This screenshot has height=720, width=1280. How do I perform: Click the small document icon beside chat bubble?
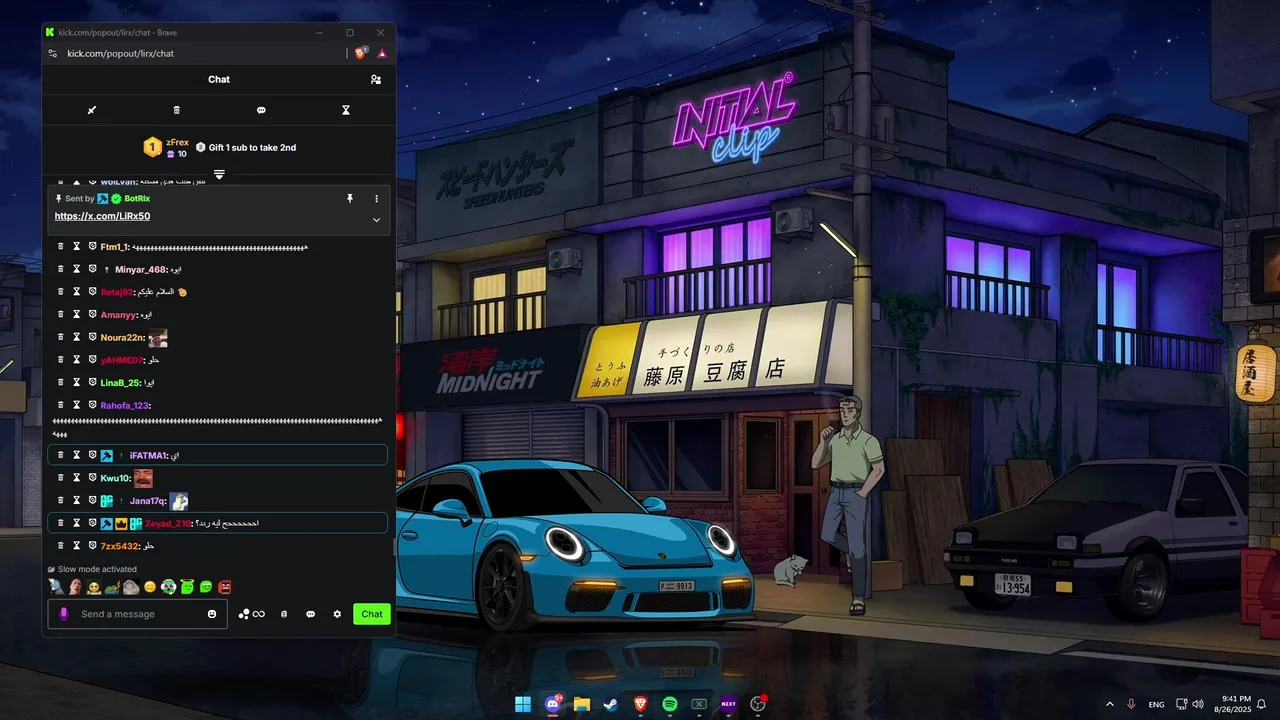[x=284, y=614]
